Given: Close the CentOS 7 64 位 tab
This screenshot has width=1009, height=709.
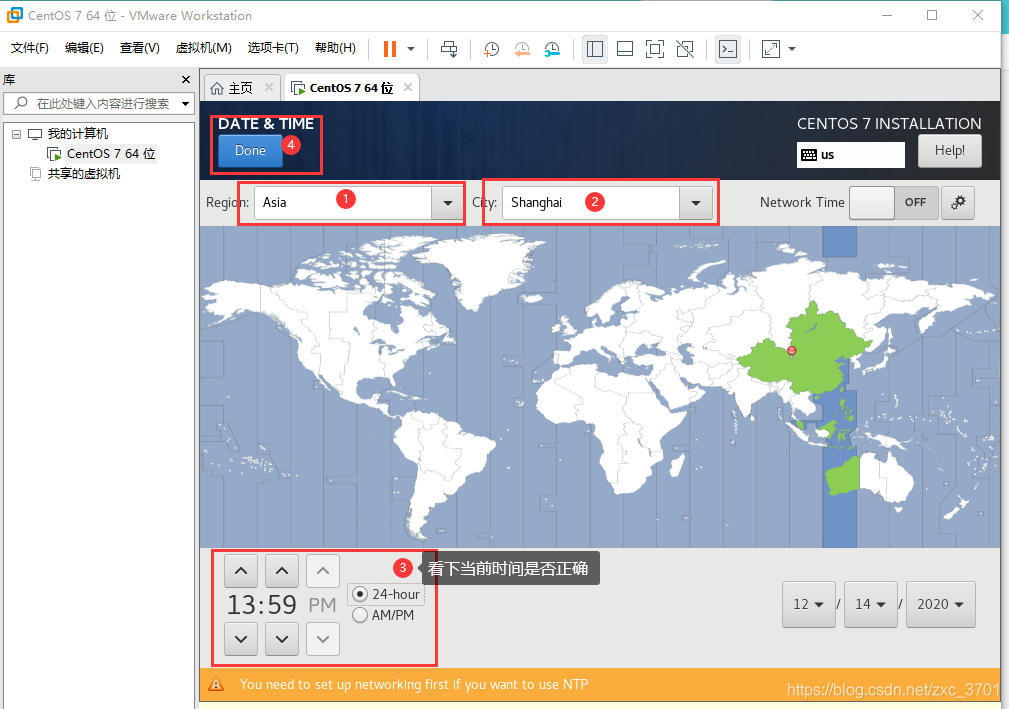Looking at the screenshot, I should point(408,87).
